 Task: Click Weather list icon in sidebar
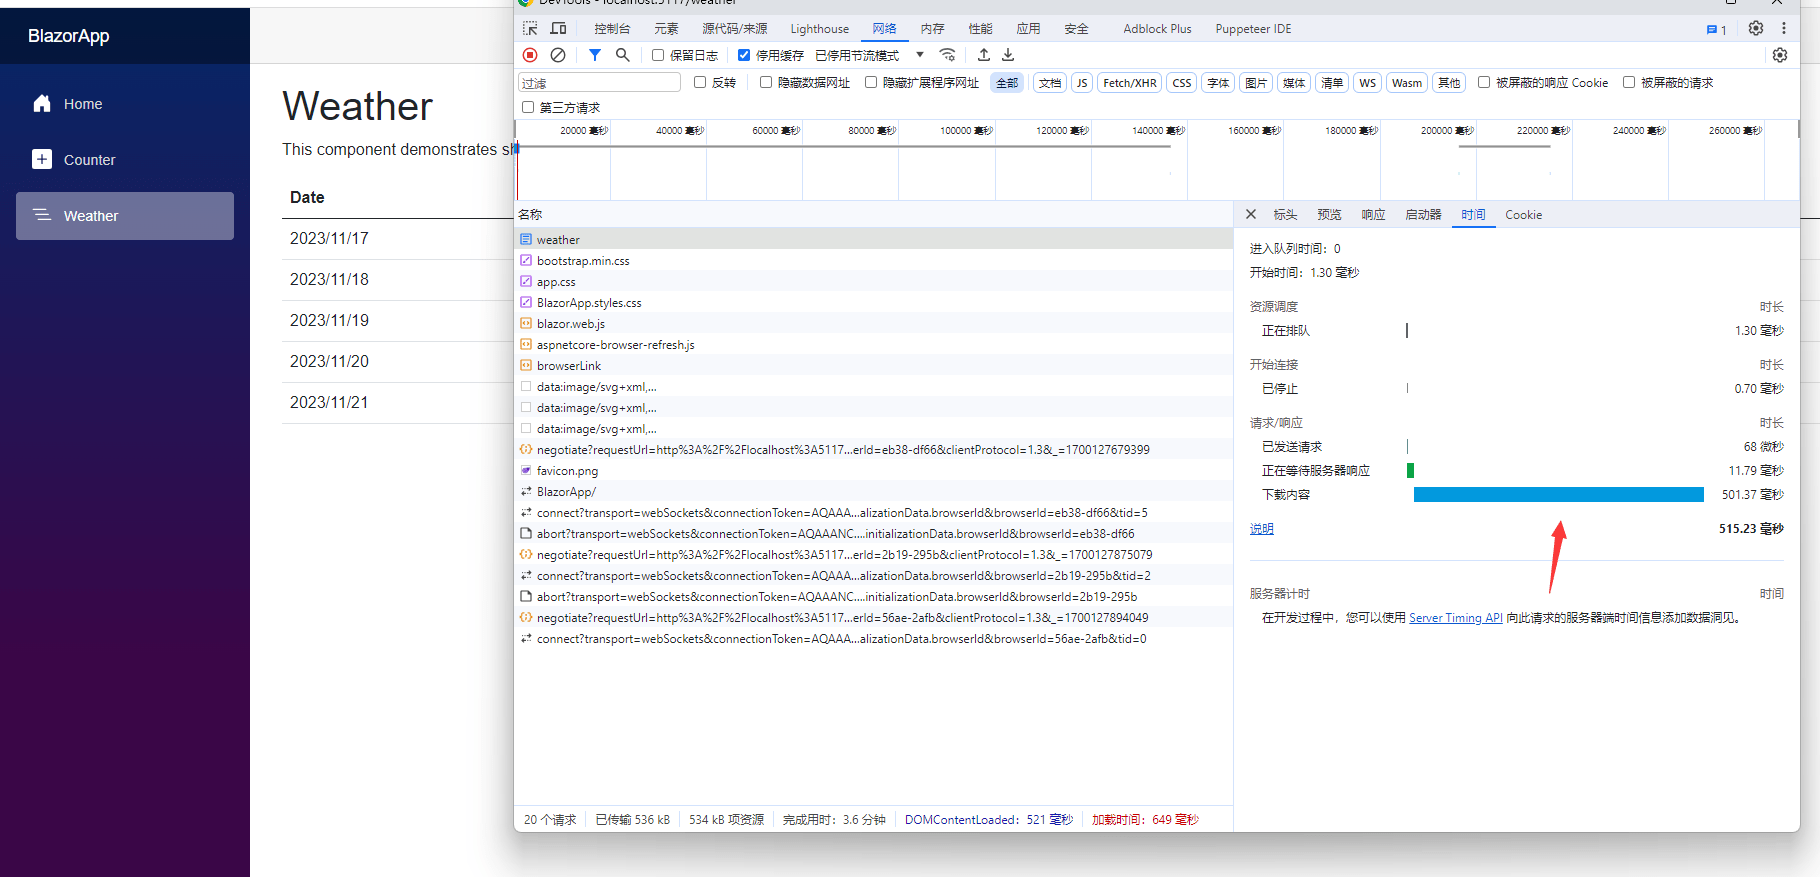(42, 215)
